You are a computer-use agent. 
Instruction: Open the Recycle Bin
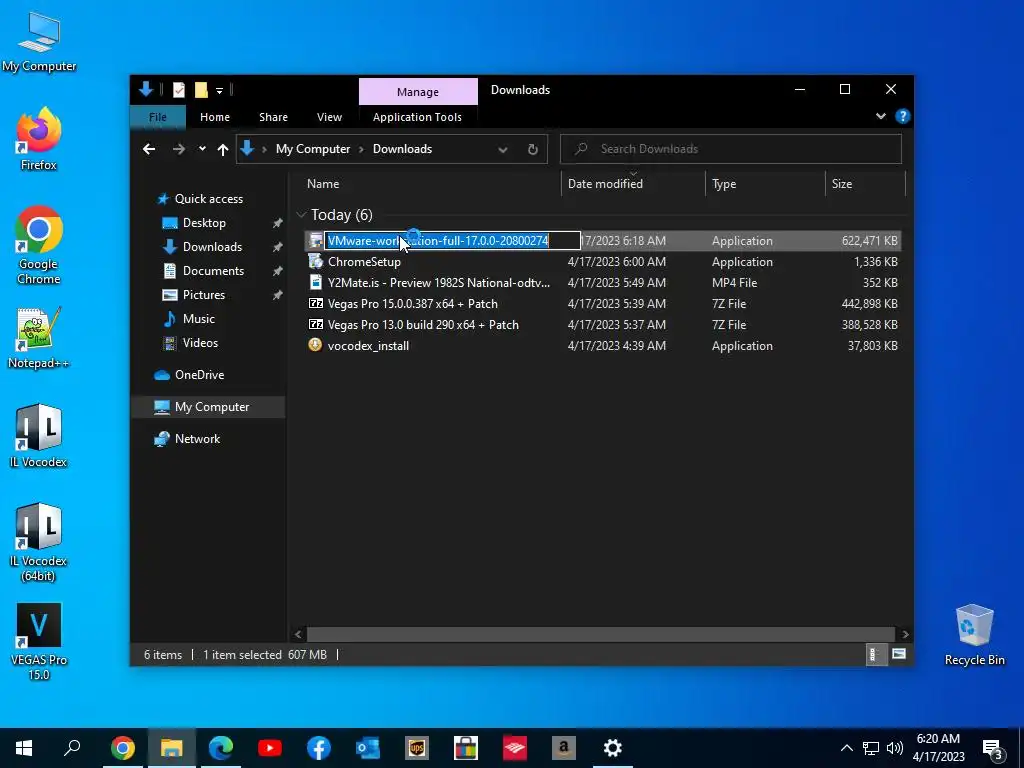tap(974, 634)
